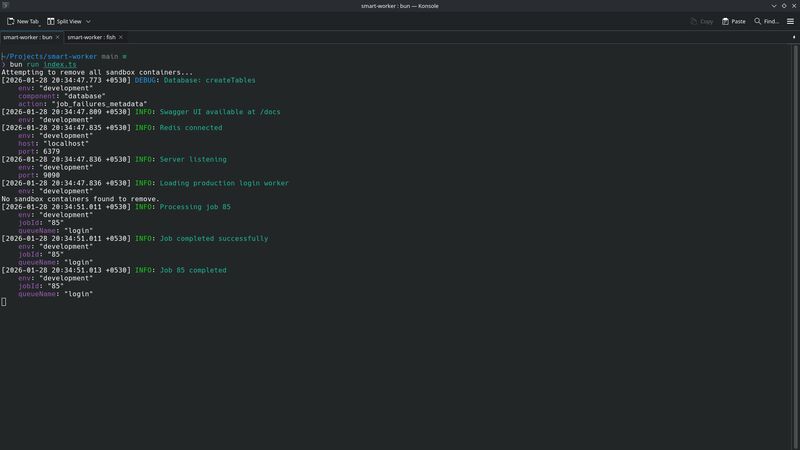Viewport: 800px width, 450px height.
Task: Click the terminal vertical scrollbar
Action: 795,246
